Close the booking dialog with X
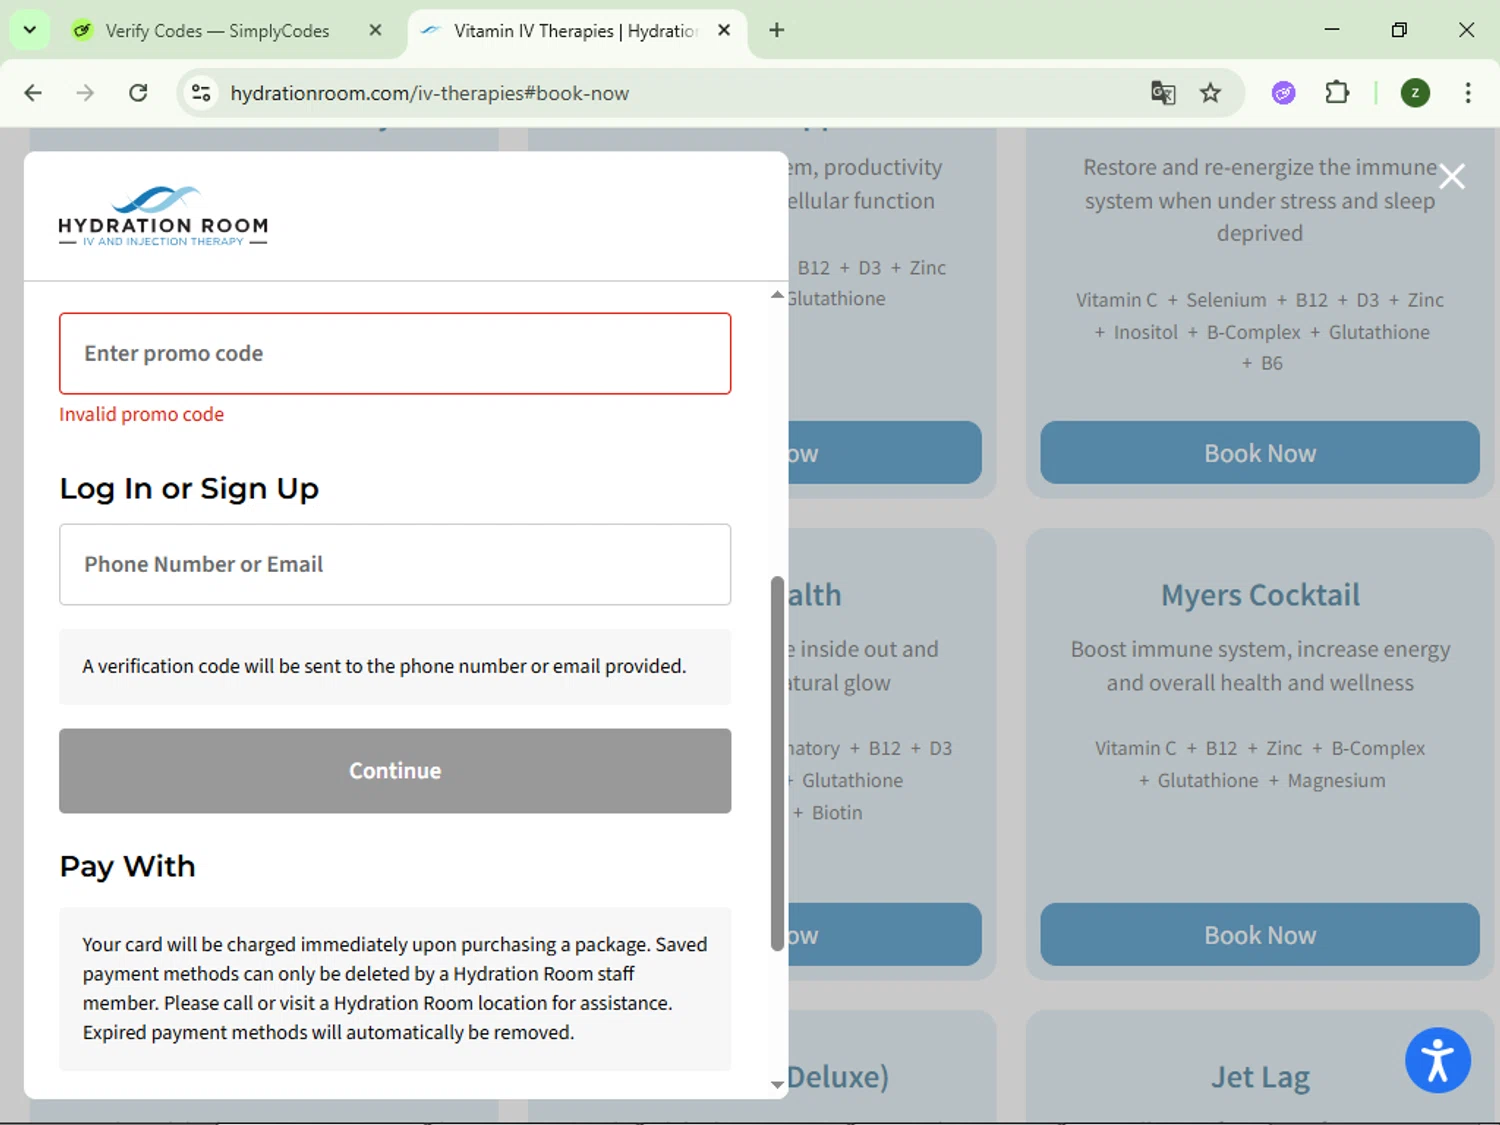The height and width of the screenshot is (1125, 1500). click(1452, 176)
